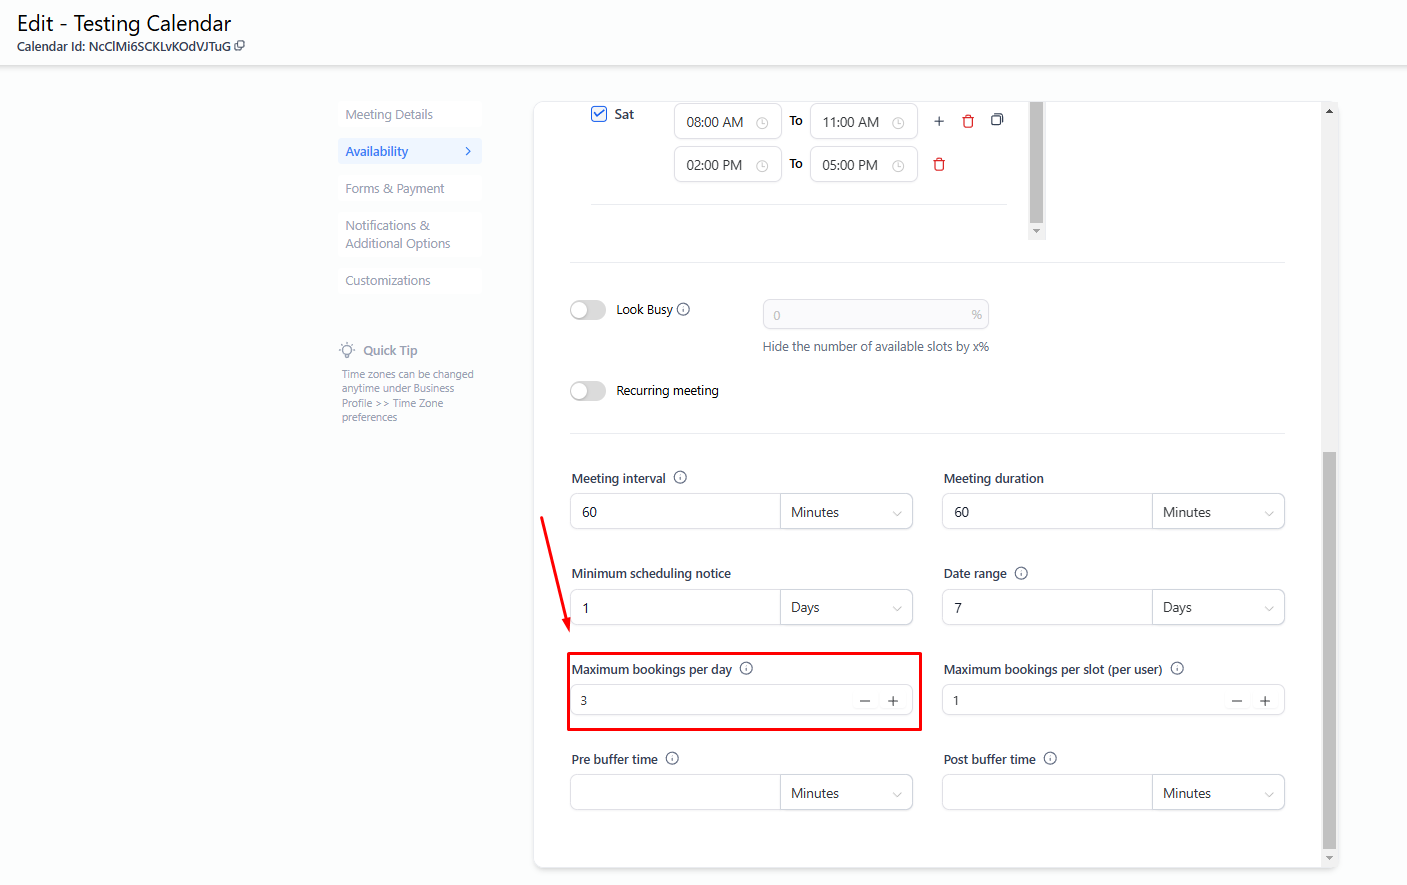The height and width of the screenshot is (885, 1407).
Task: Click the Meeting interval info icon
Action: 680,478
